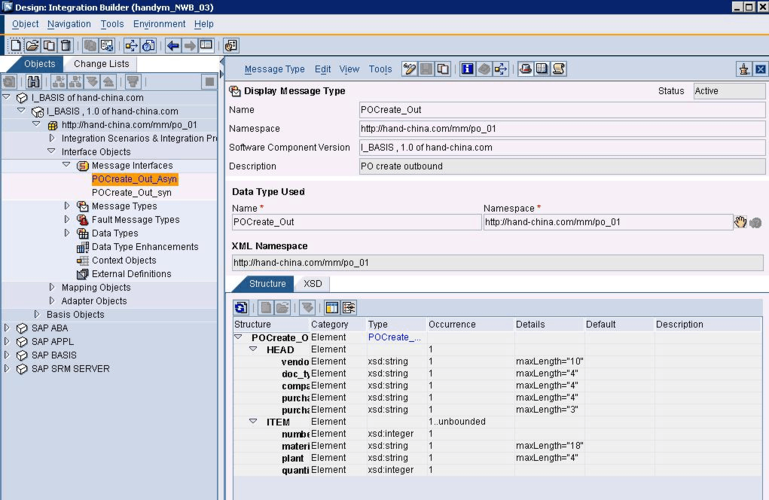The image size is (769, 500).
Task: Click the maxLength="18" details cell
Action: [549, 446]
